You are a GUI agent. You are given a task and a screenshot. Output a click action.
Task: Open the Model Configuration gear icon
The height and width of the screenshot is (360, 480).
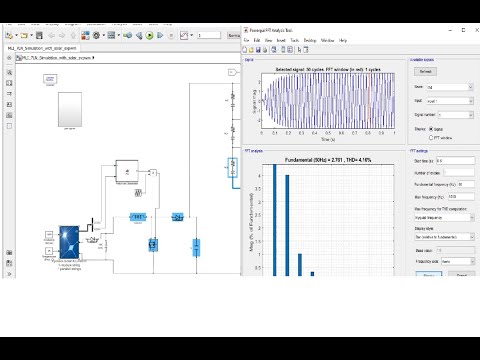[96, 35]
